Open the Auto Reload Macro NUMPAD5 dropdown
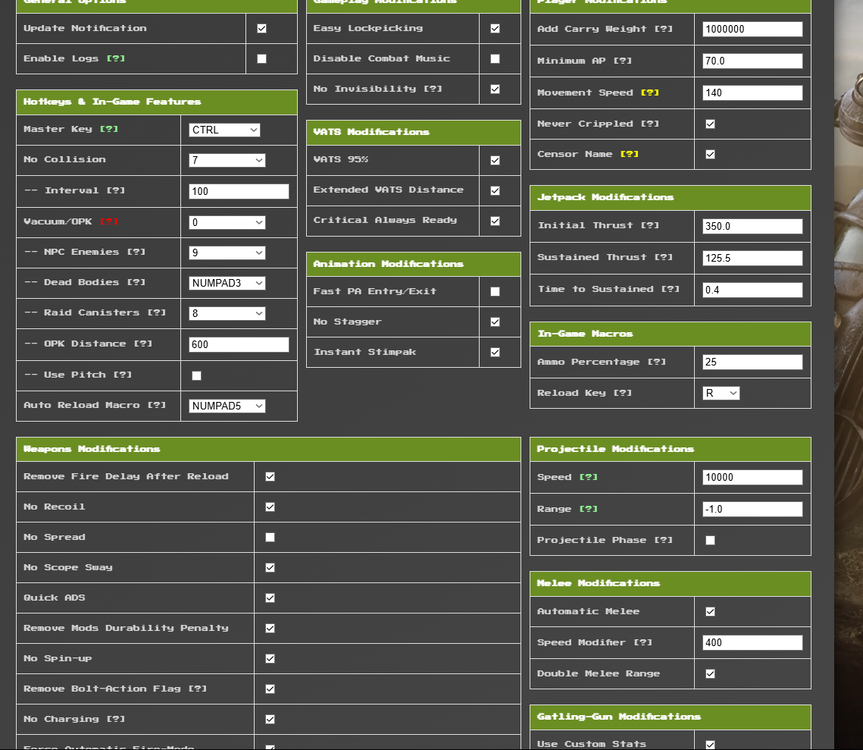The width and height of the screenshot is (863, 750). coord(227,406)
